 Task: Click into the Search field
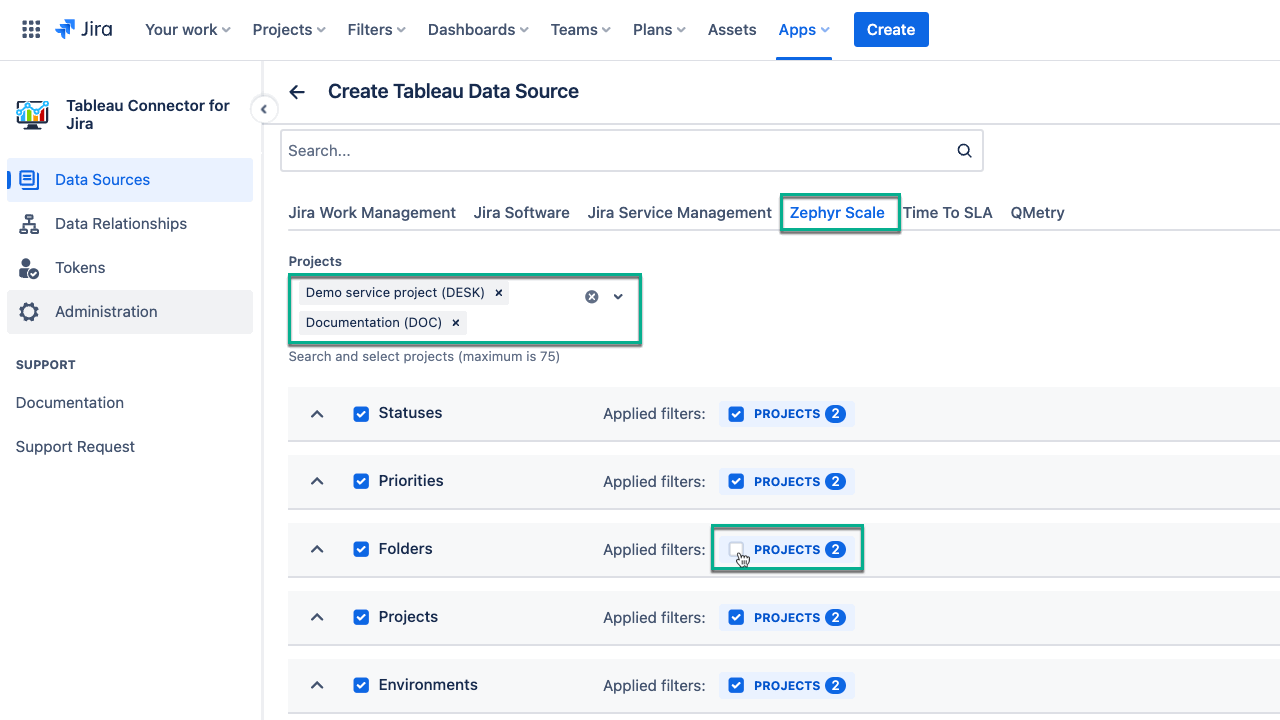coord(615,151)
